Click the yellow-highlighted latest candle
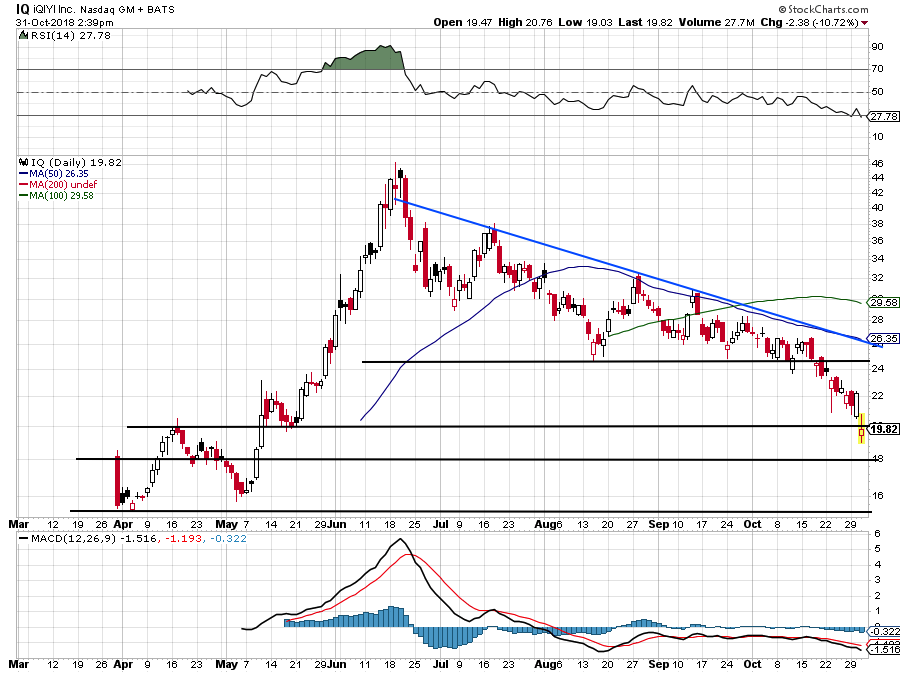 [x=861, y=429]
